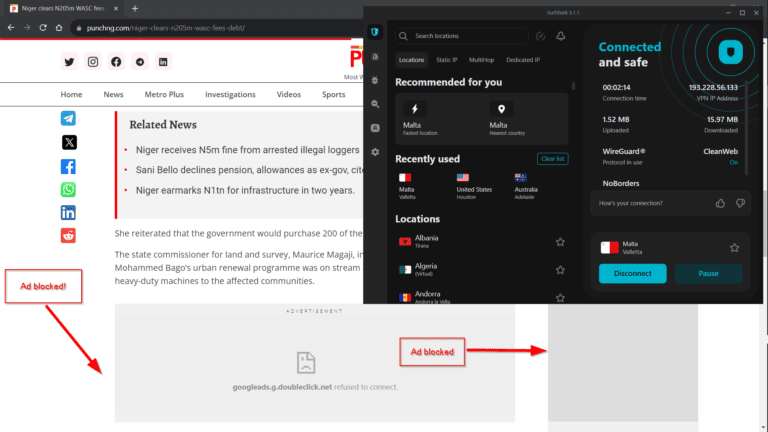Select Algeria virtual location

(482, 269)
